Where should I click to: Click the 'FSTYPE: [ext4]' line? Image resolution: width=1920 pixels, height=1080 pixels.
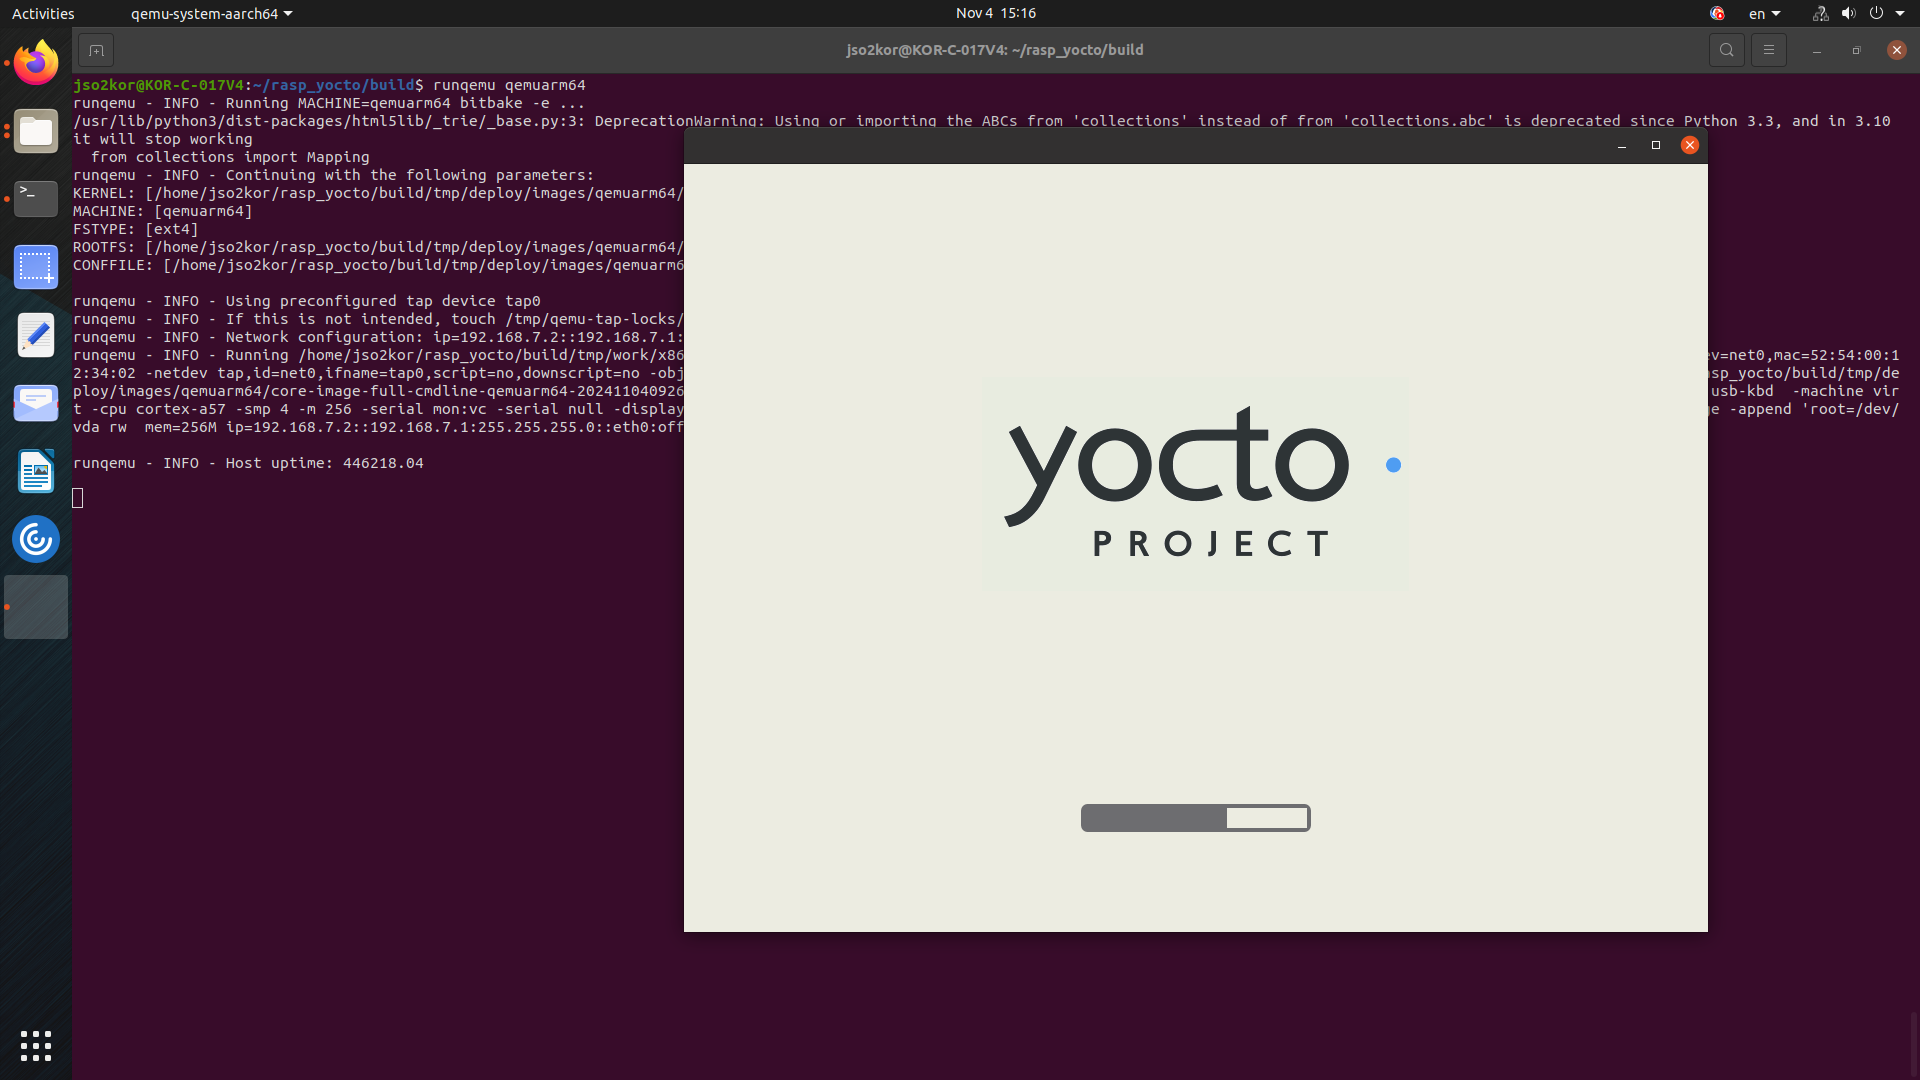click(136, 229)
